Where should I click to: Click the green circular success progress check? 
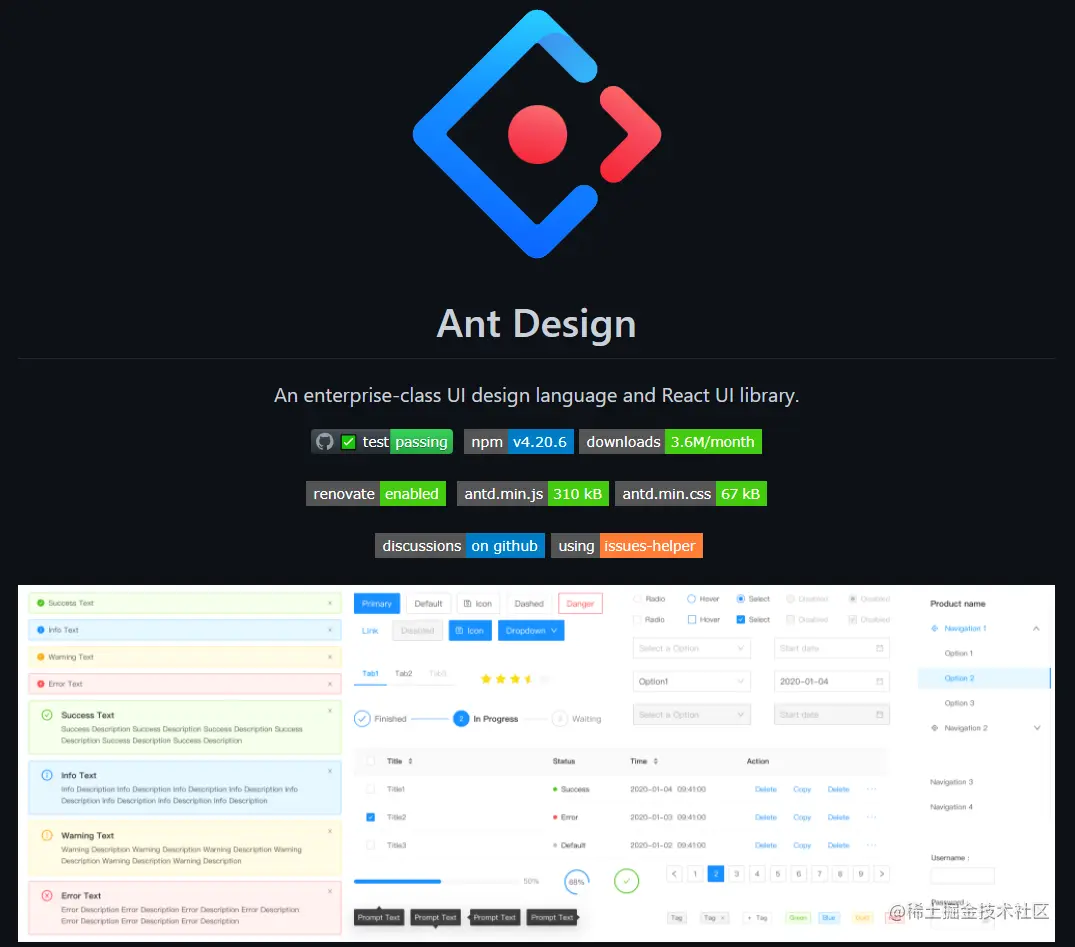[x=626, y=881]
